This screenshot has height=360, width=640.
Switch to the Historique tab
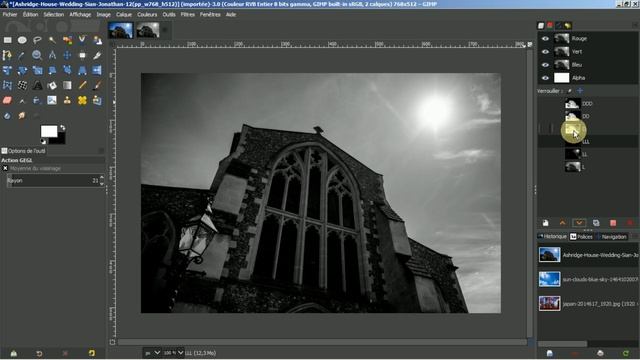(x=552, y=237)
